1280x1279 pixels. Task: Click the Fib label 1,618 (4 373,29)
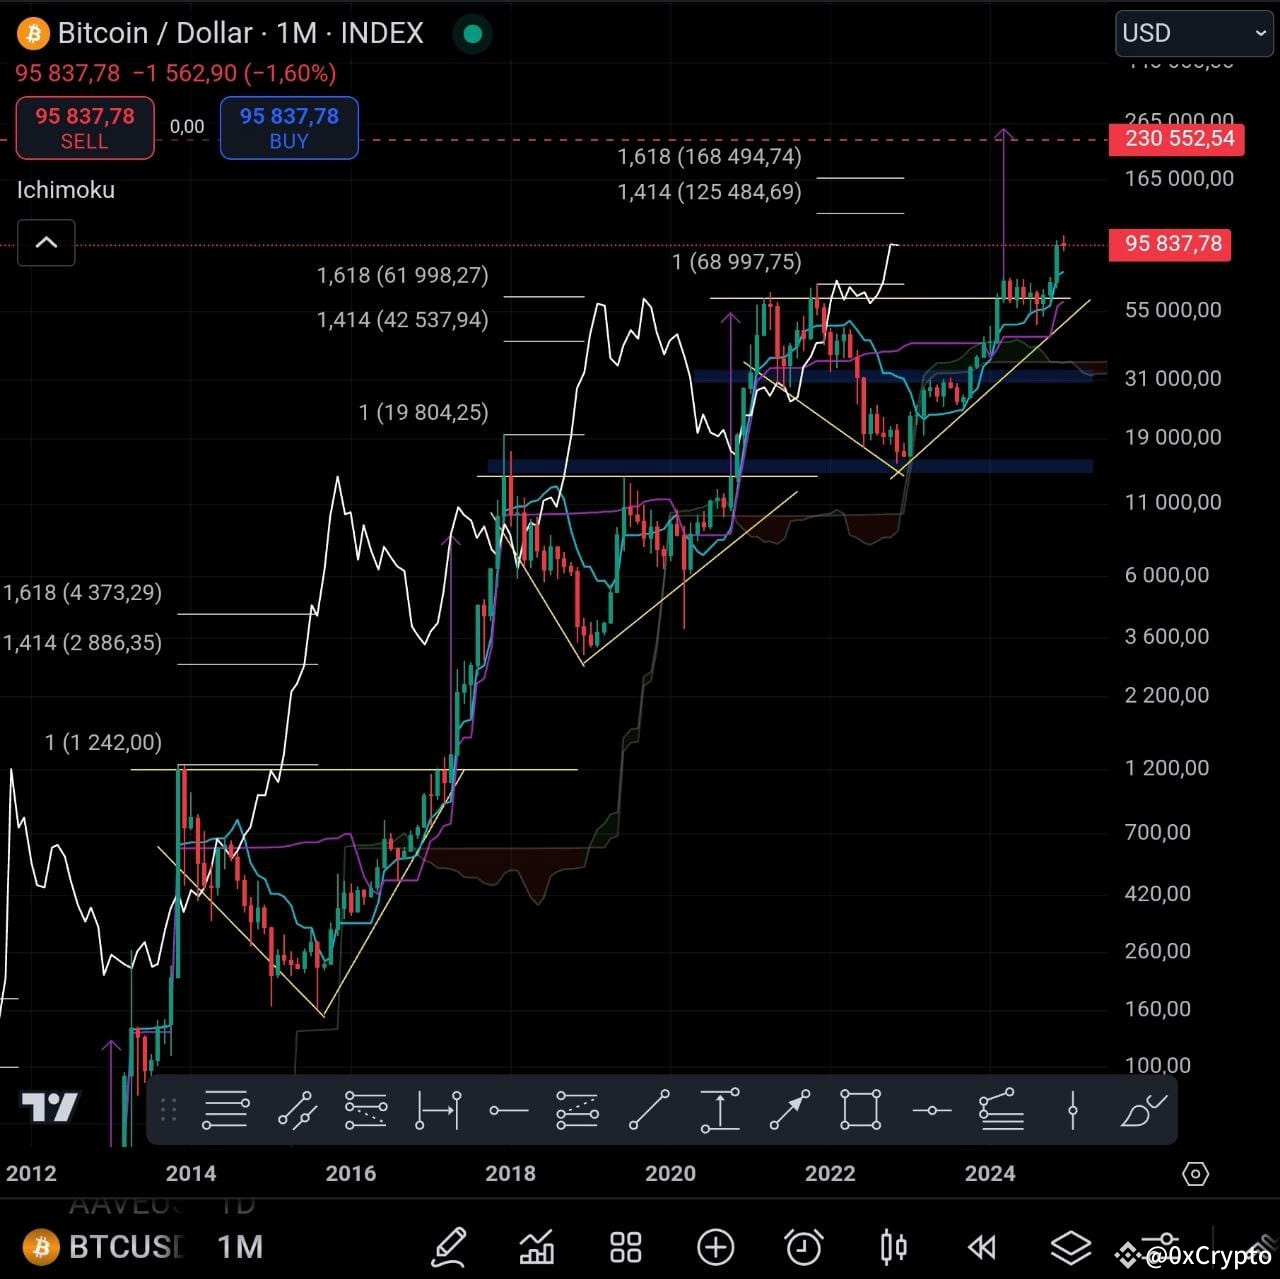[82, 592]
